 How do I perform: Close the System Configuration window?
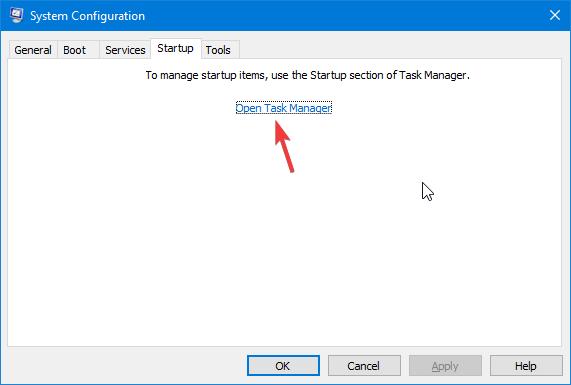(555, 15)
